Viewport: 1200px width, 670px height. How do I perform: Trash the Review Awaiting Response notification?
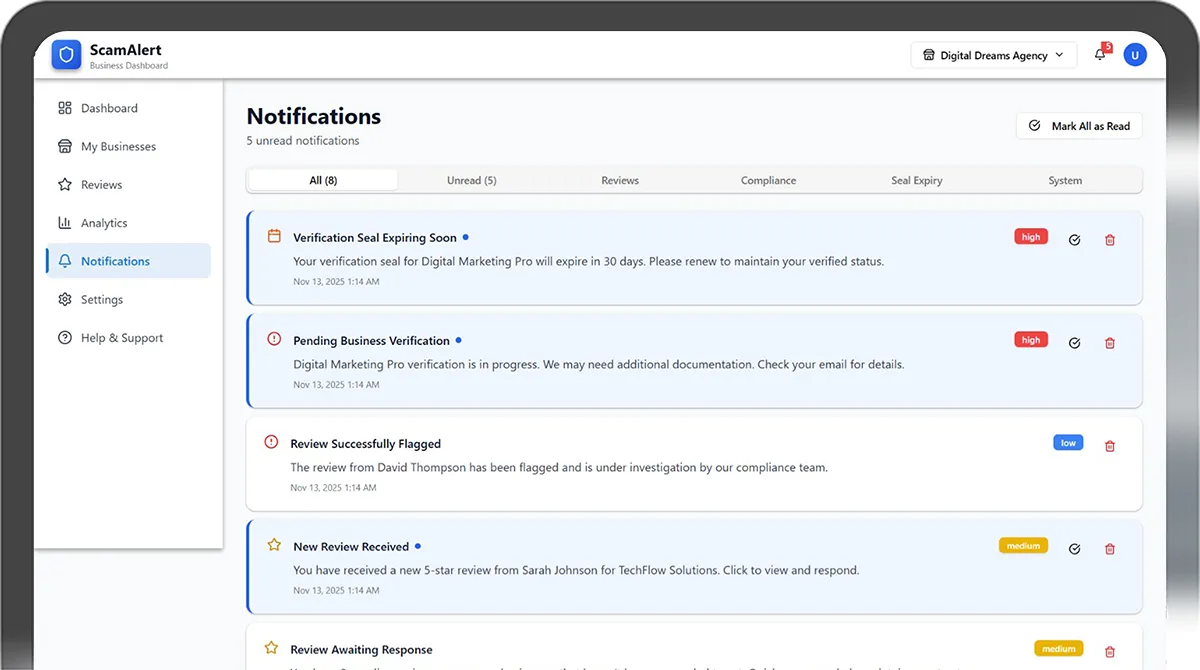pyautogui.click(x=1109, y=651)
